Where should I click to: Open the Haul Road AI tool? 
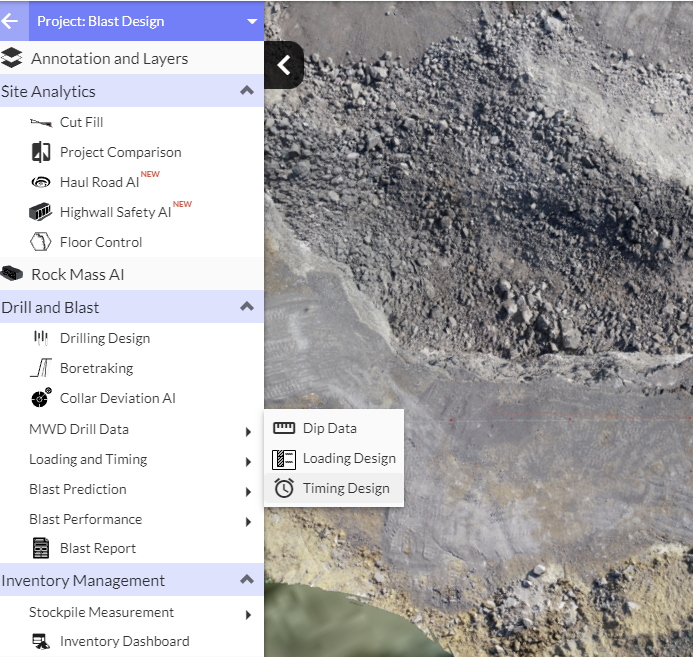(x=98, y=182)
